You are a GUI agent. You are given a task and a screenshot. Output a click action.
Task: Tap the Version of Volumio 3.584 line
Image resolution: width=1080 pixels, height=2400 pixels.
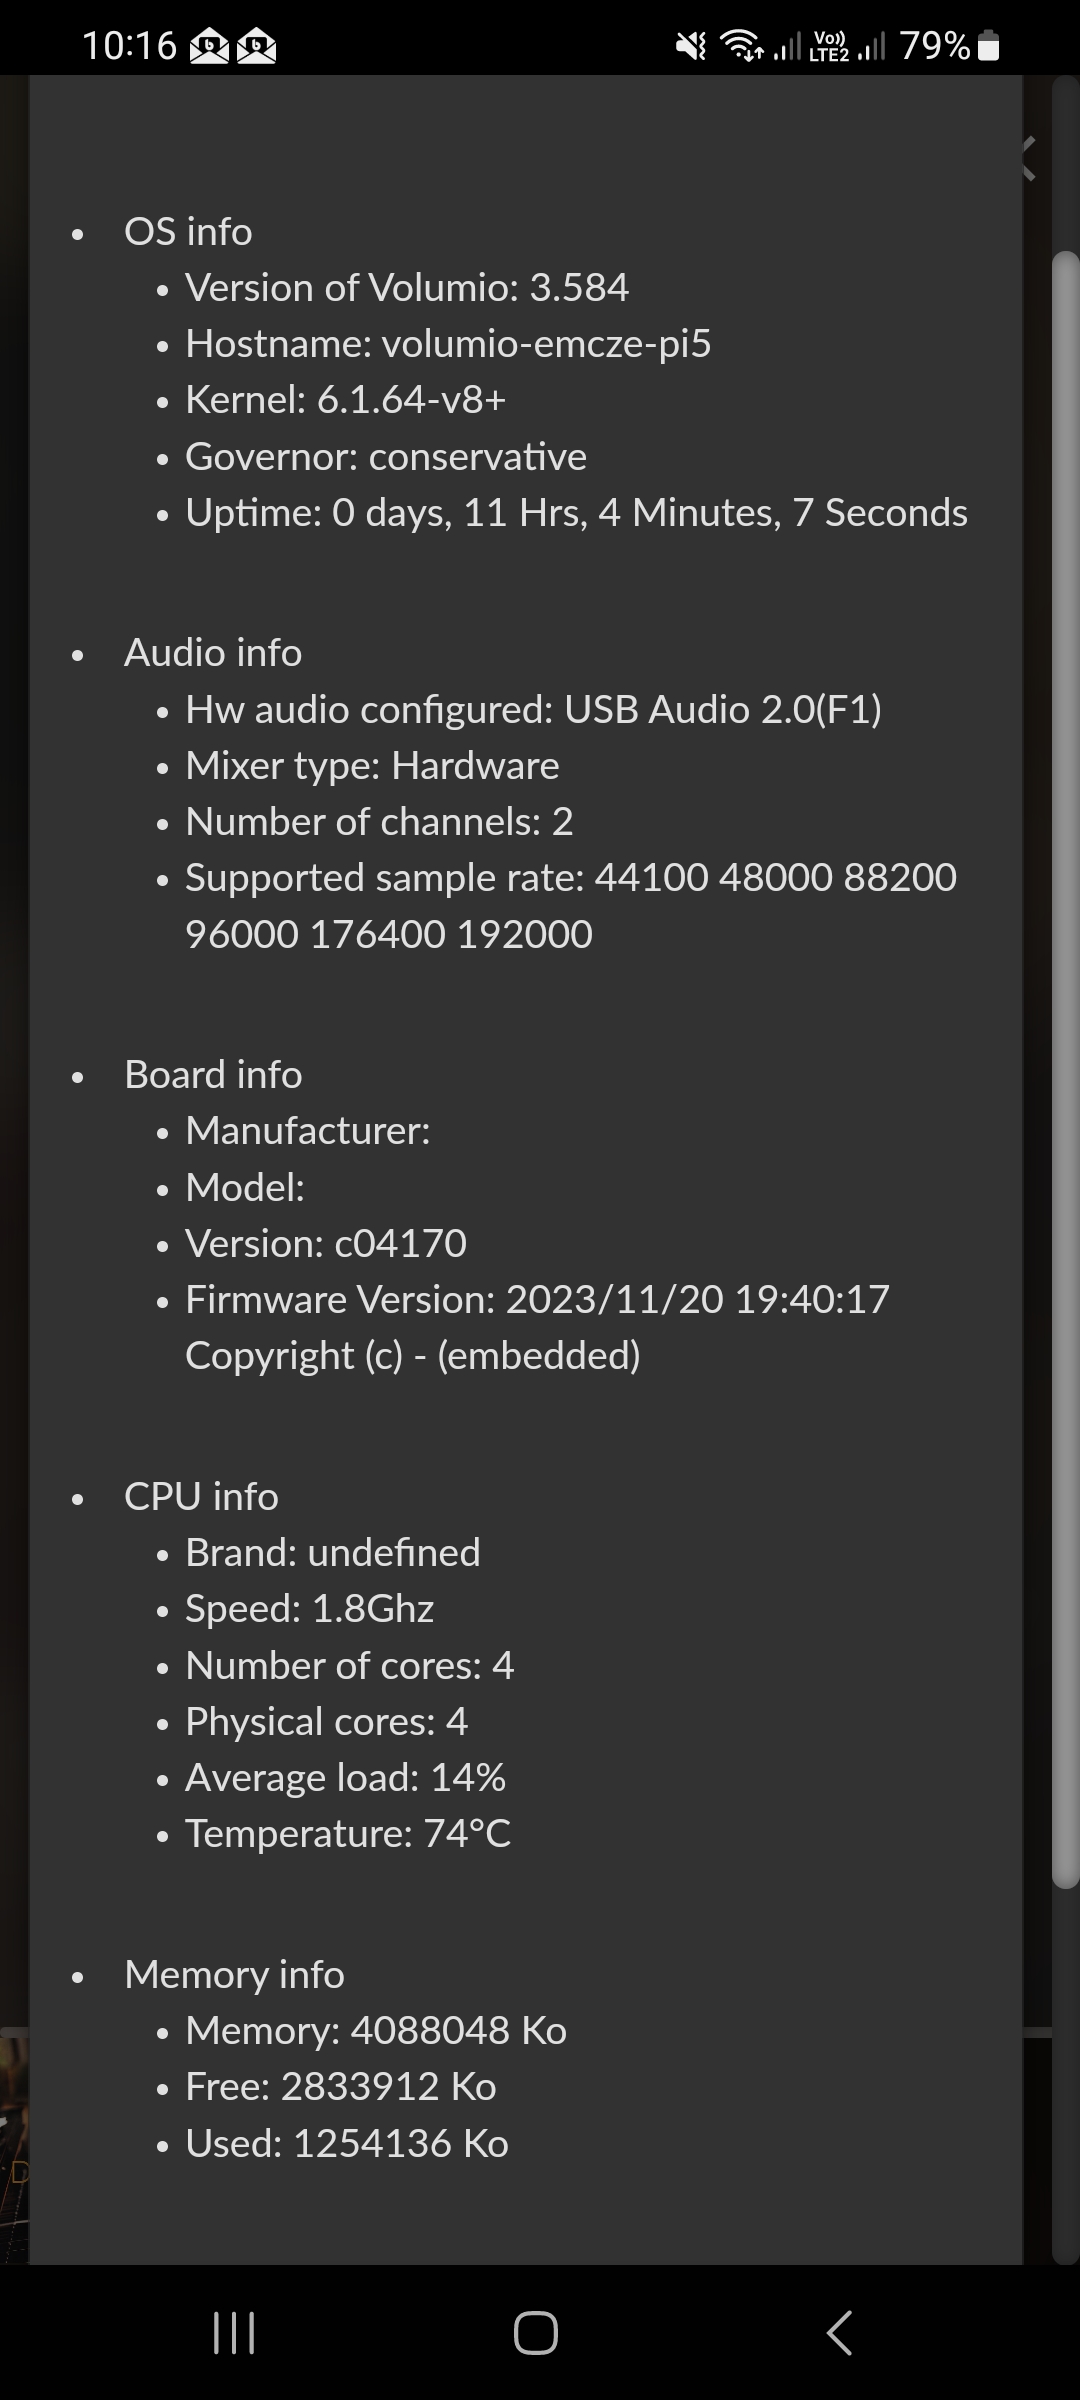click(x=407, y=288)
